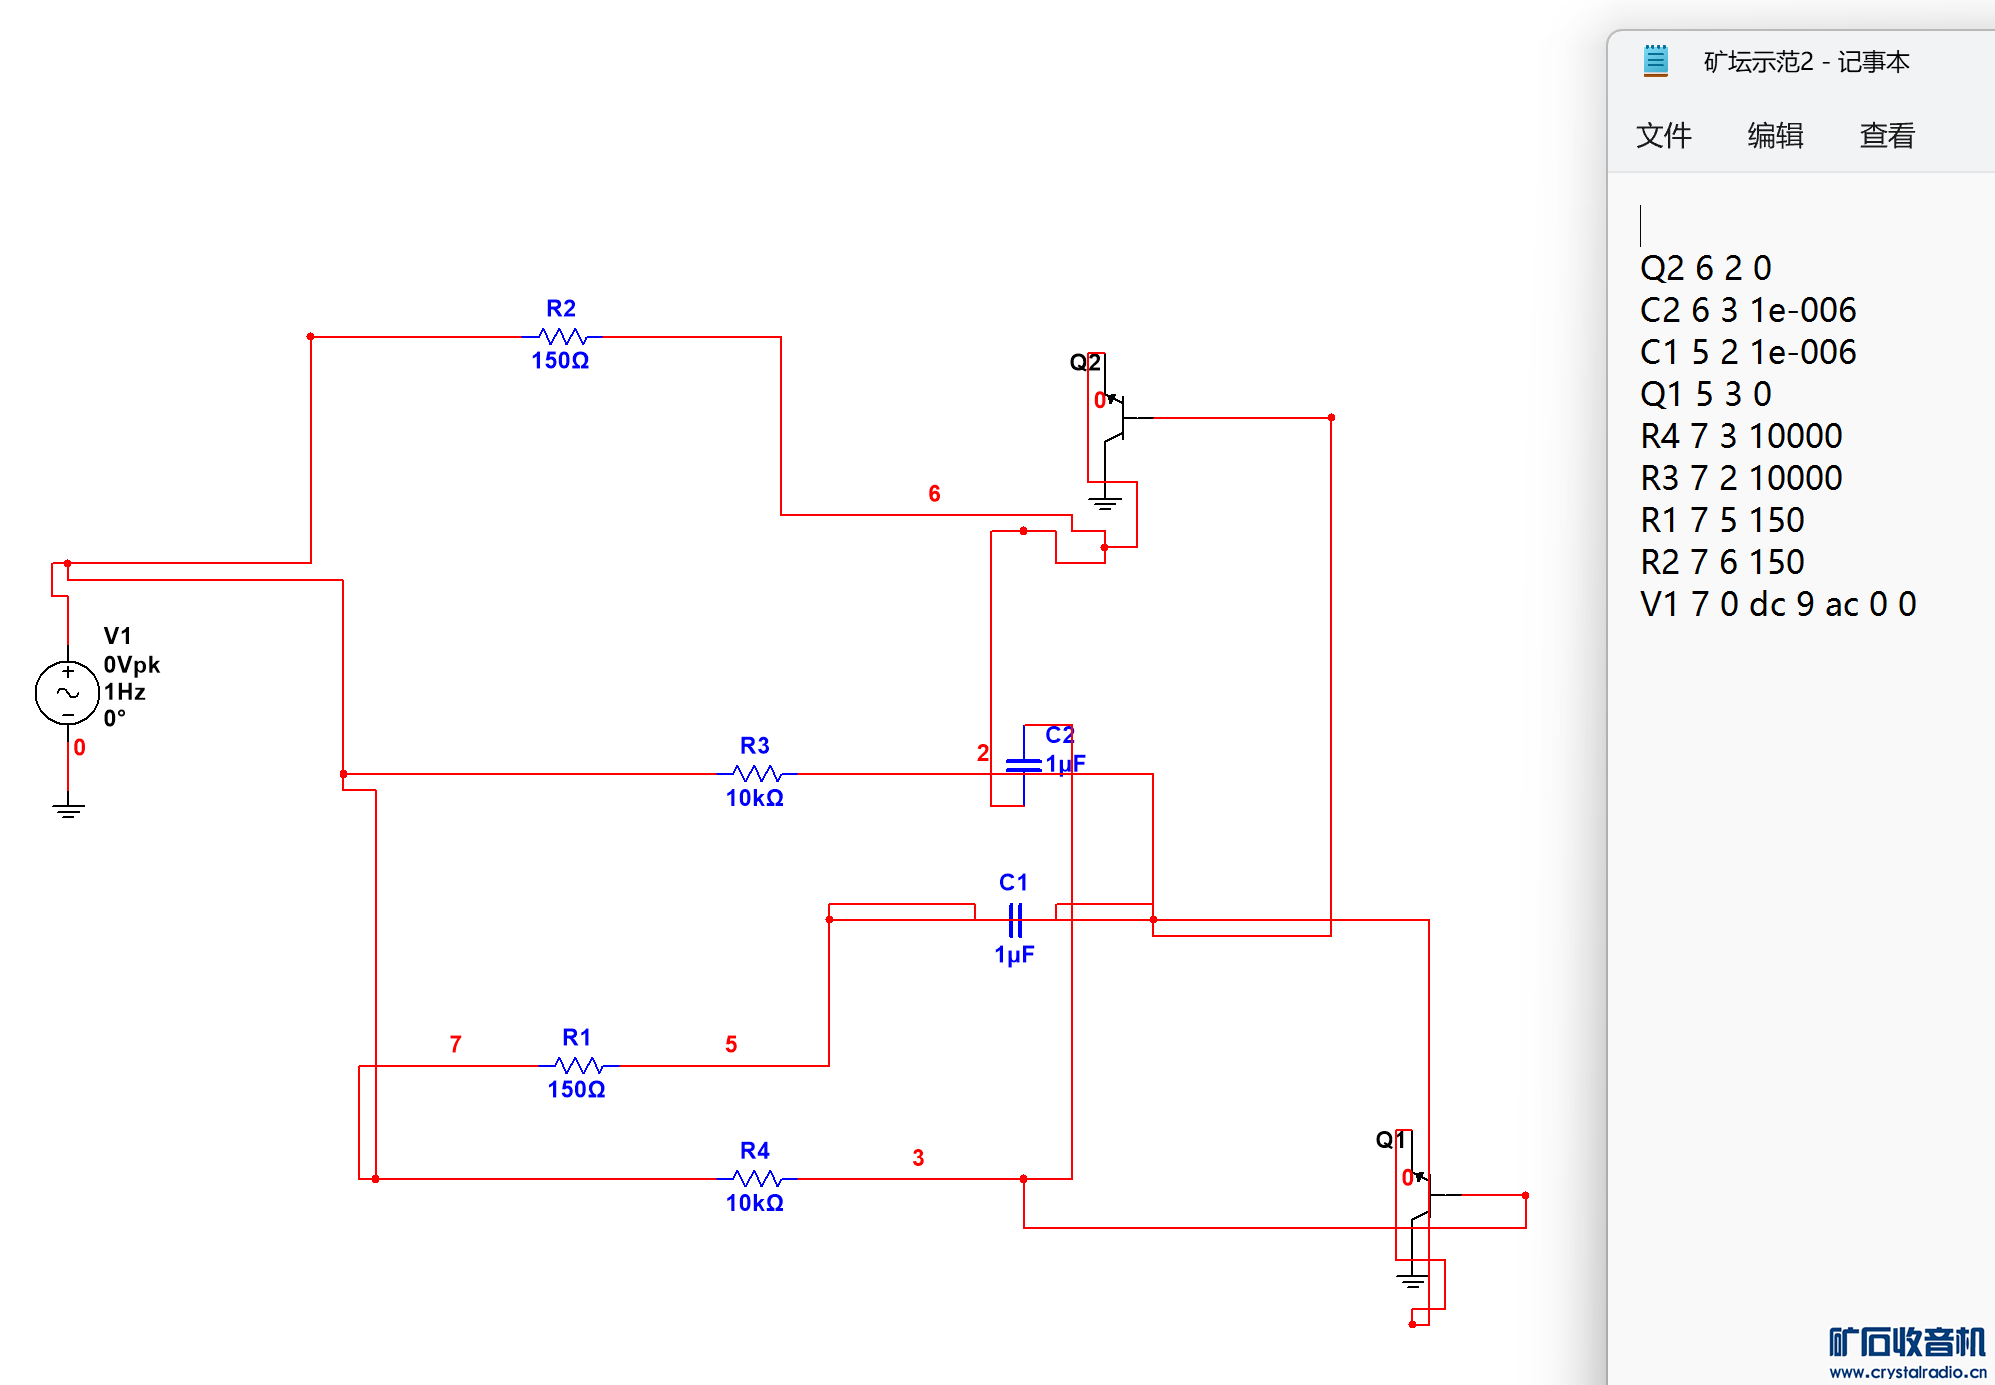Click net label 3 right of R4
1995x1385 pixels.
[x=918, y=1158]
